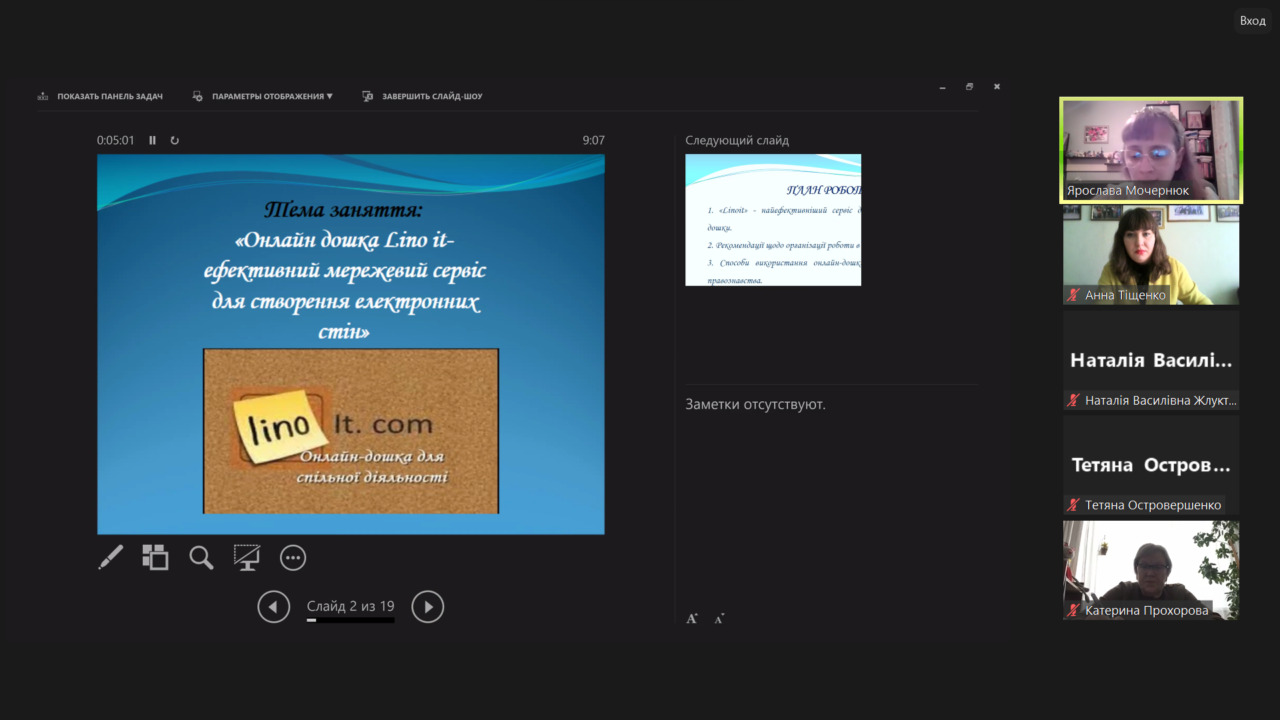
Task: Click the End Slide Show icon
Action: coord(367,97)
